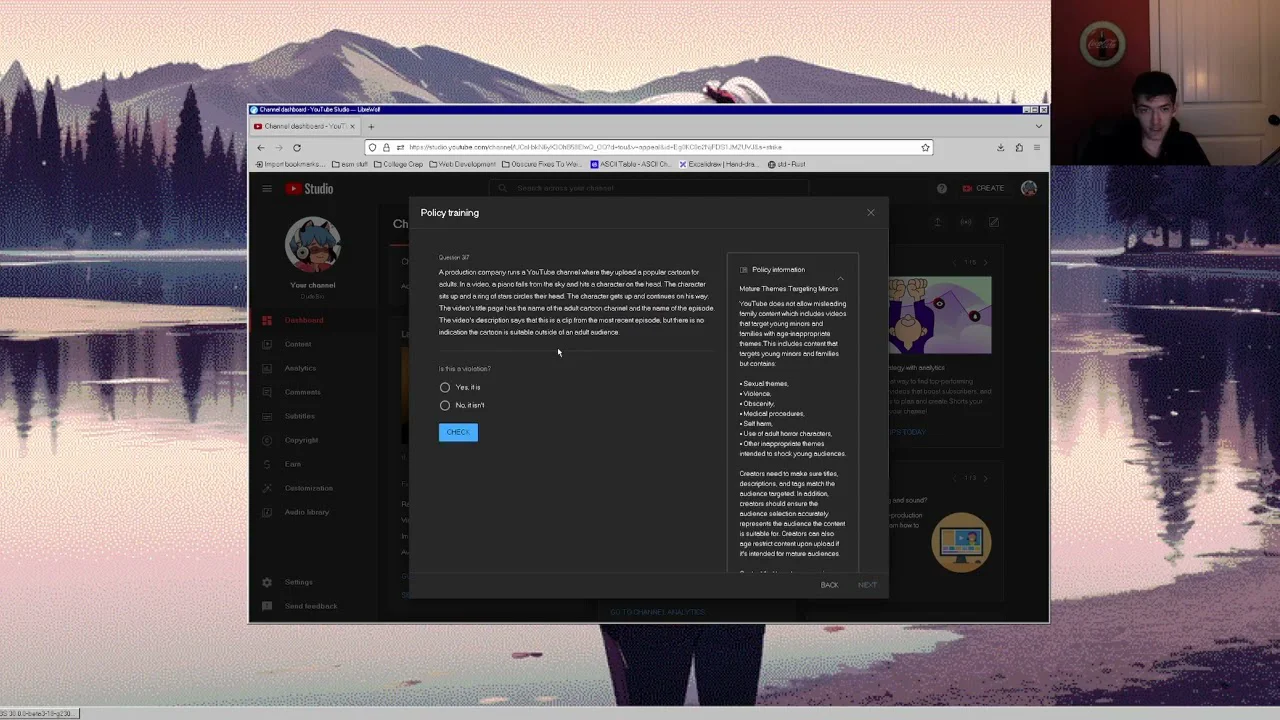
Task: Click the Audio library icon in sidebar
Action: click(267, 512)
